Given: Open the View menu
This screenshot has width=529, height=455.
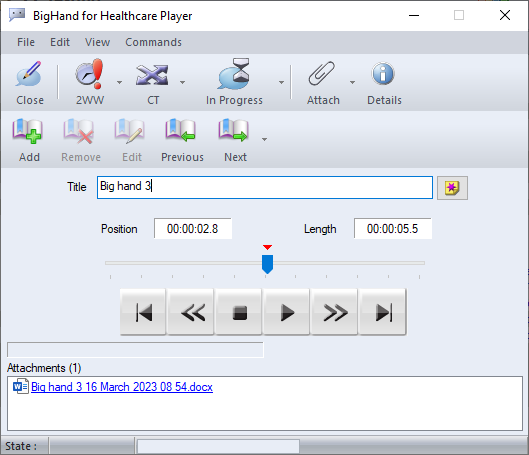Looking at the screenshot, I should [x=97, y=42].
